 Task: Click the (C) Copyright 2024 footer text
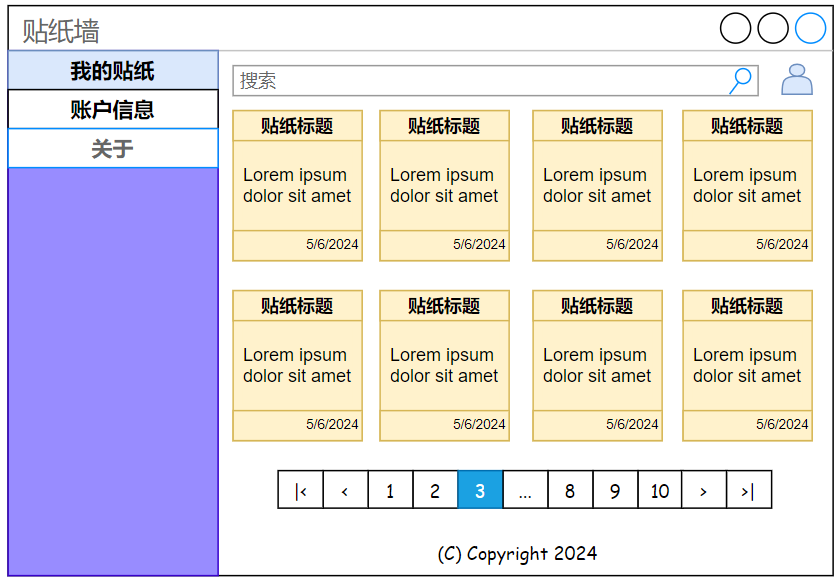click(517, 554)
